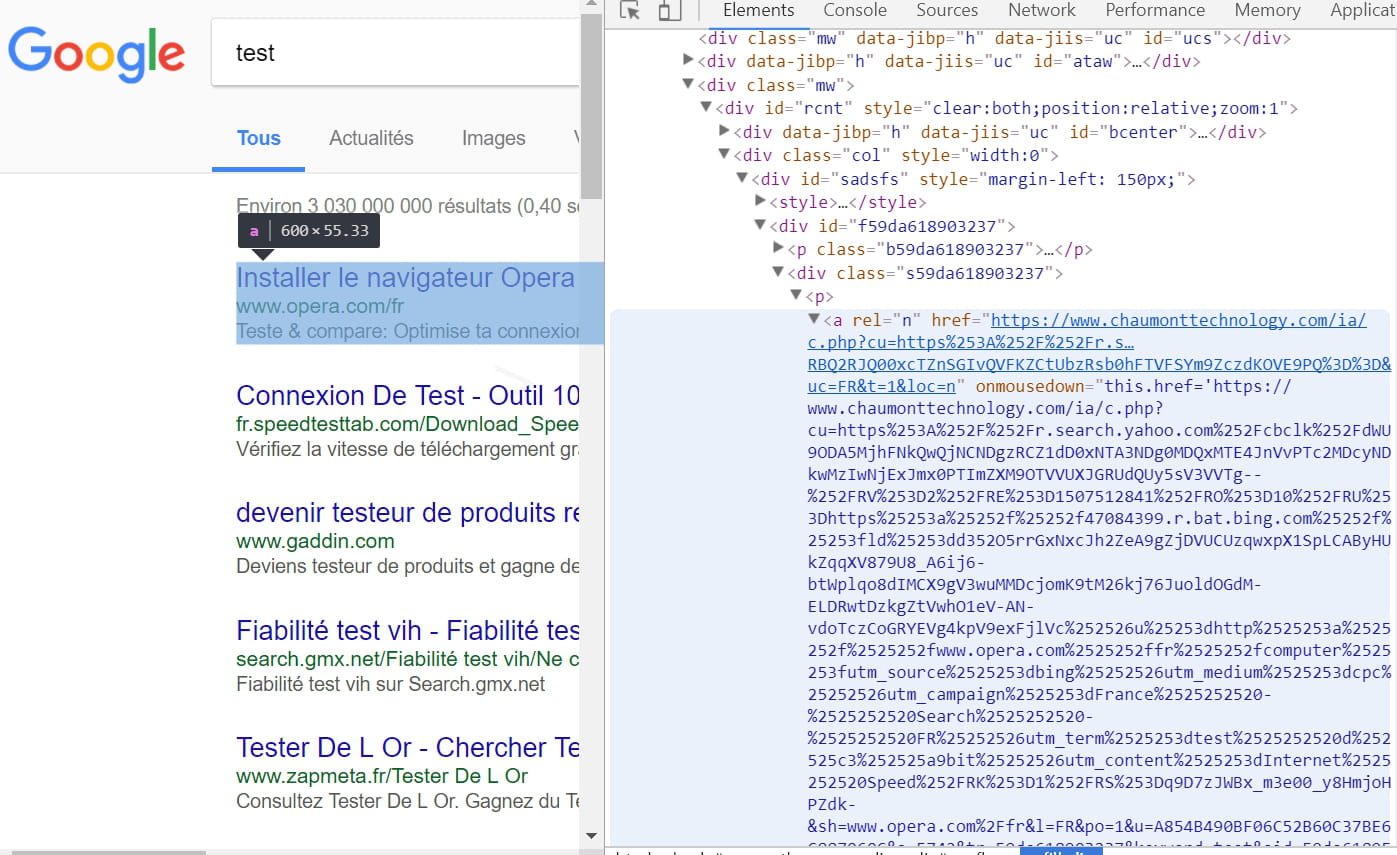
Task: Click 'Consultez Tester De L Or' description
Action: click(407, 801)
